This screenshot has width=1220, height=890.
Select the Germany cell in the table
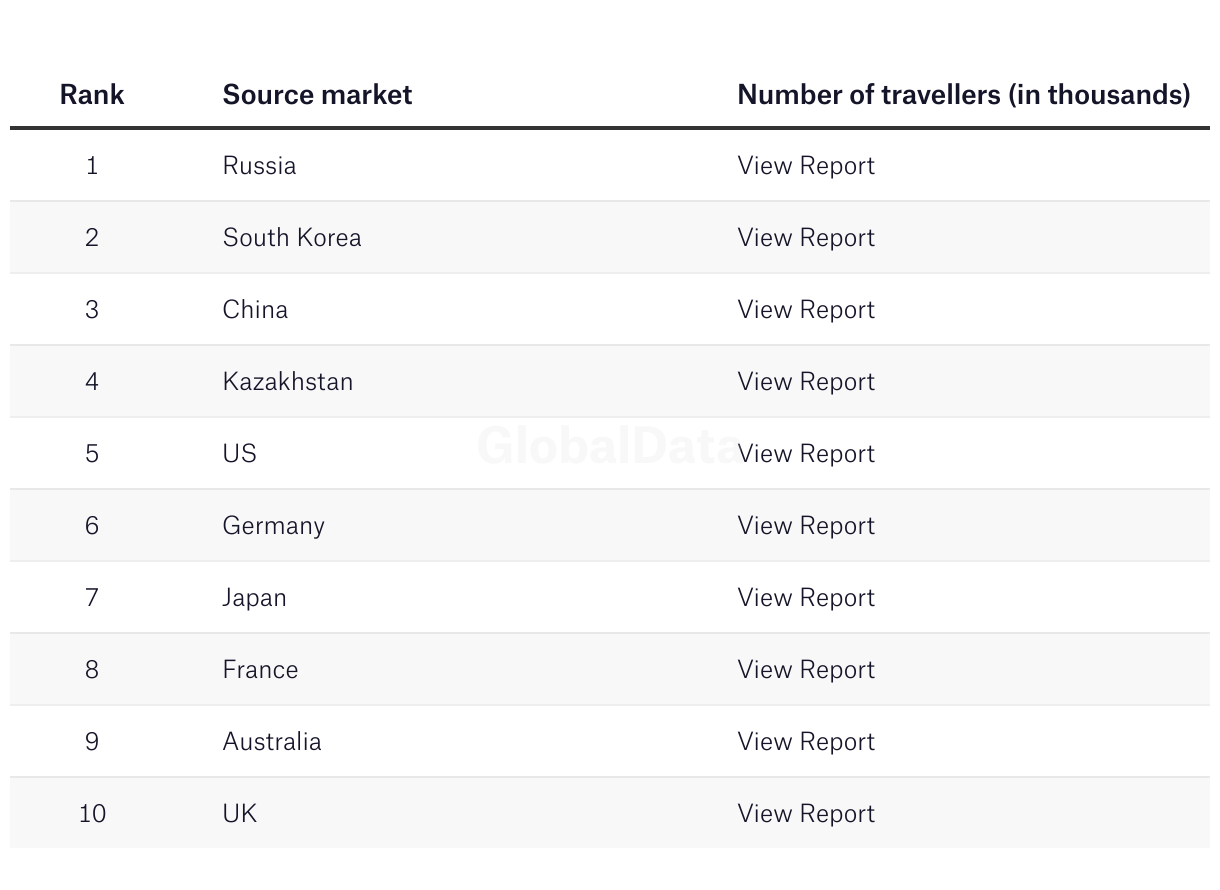click(273, 525)
